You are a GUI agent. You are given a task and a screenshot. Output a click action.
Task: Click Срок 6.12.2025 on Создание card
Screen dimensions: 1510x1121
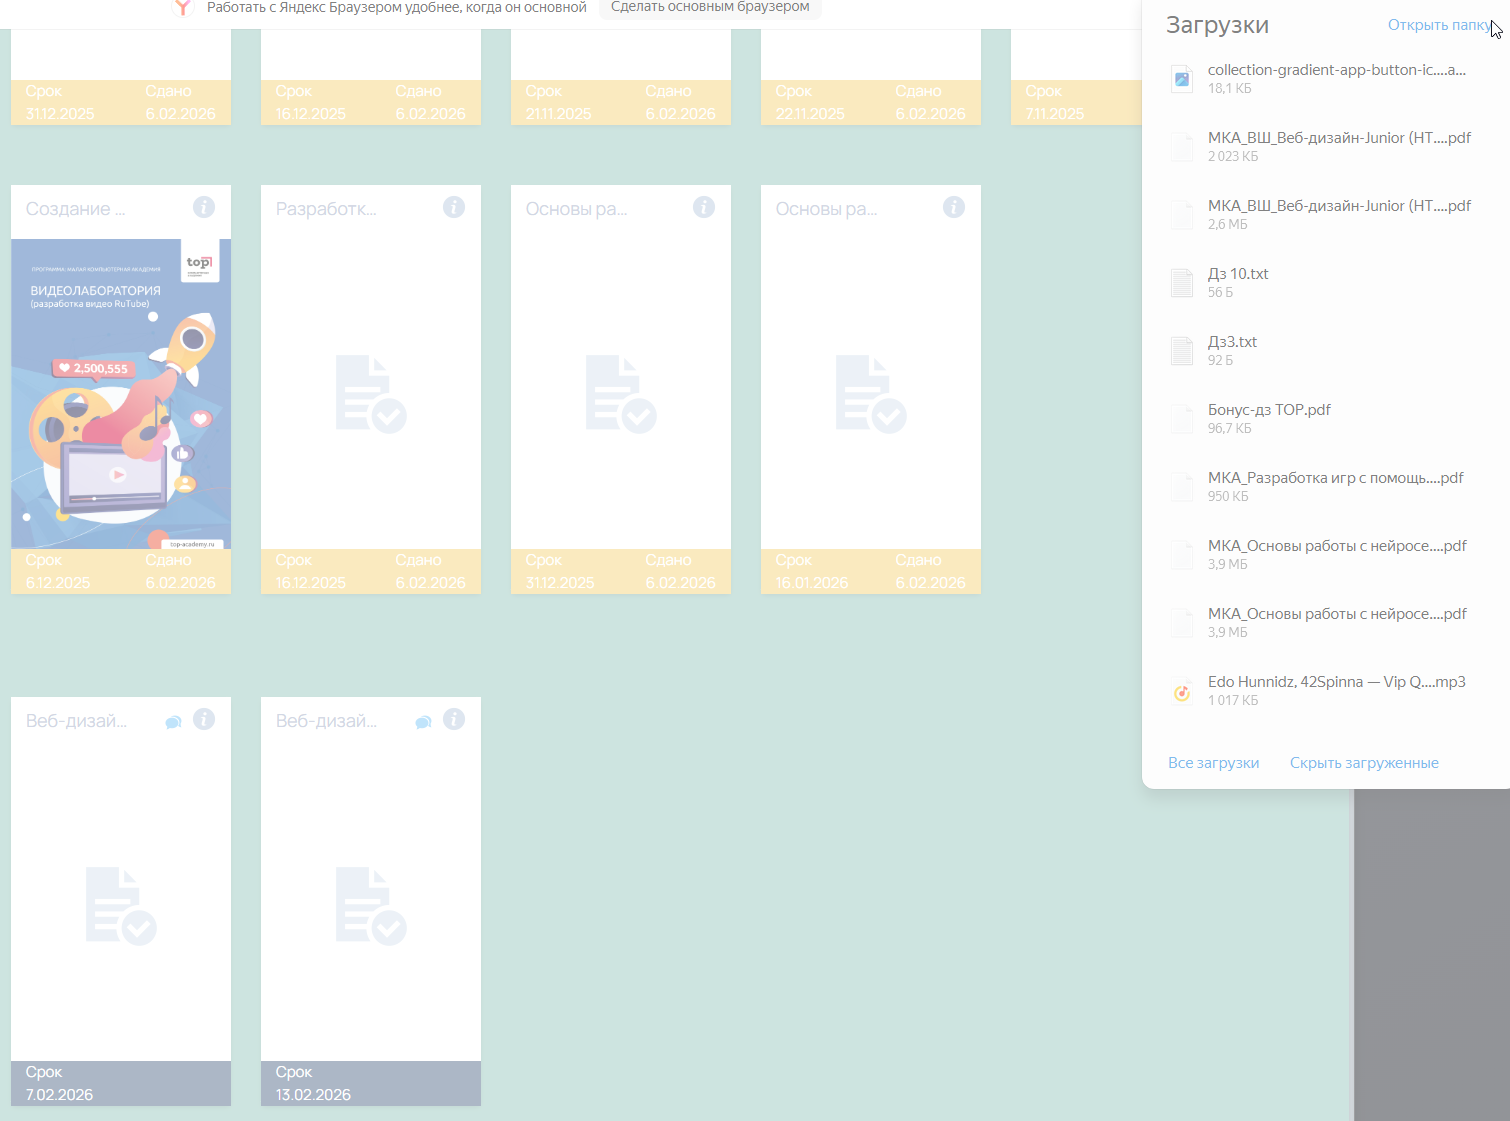(58, 571)
